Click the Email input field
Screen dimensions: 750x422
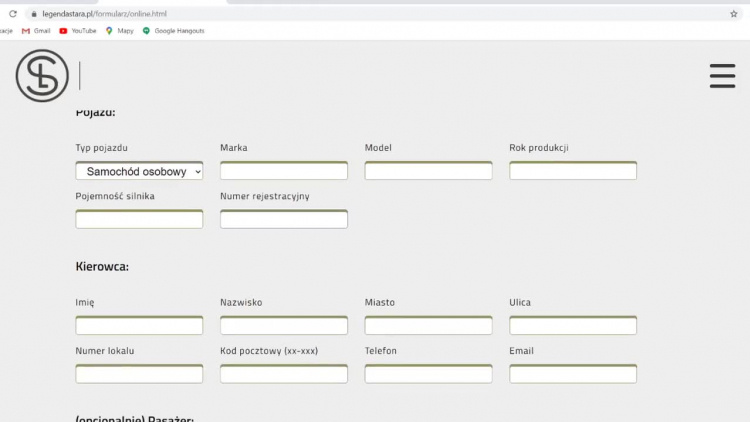(x=573, y=374)
